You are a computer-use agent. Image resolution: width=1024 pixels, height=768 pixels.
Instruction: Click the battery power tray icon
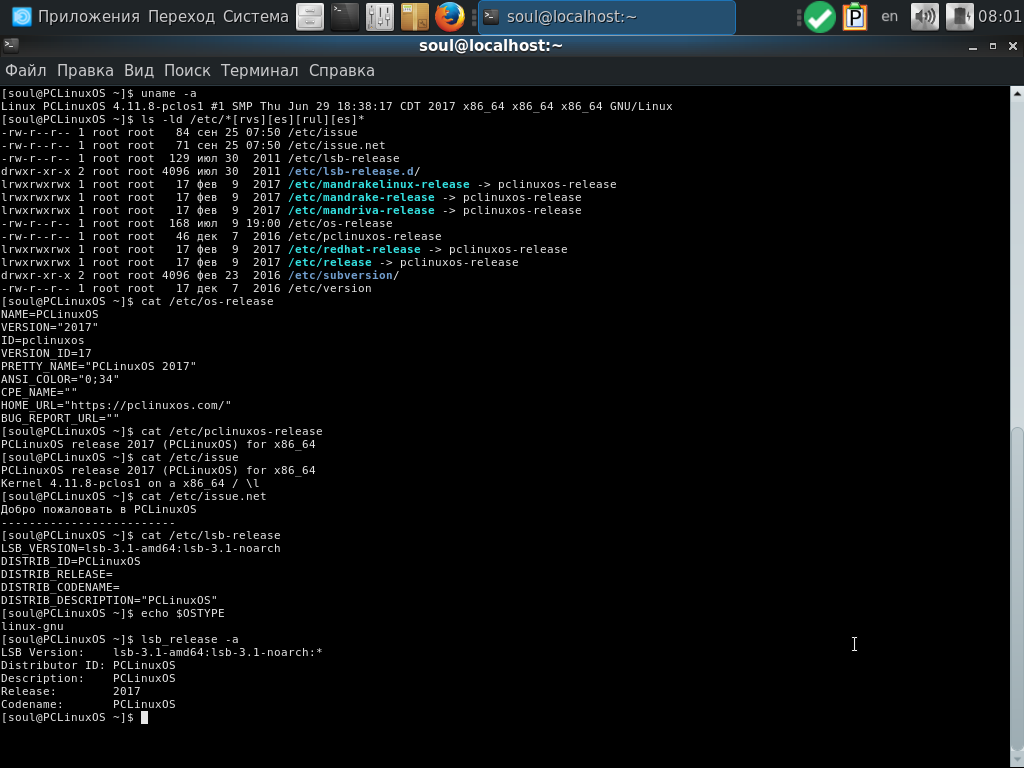pos(959,17)
